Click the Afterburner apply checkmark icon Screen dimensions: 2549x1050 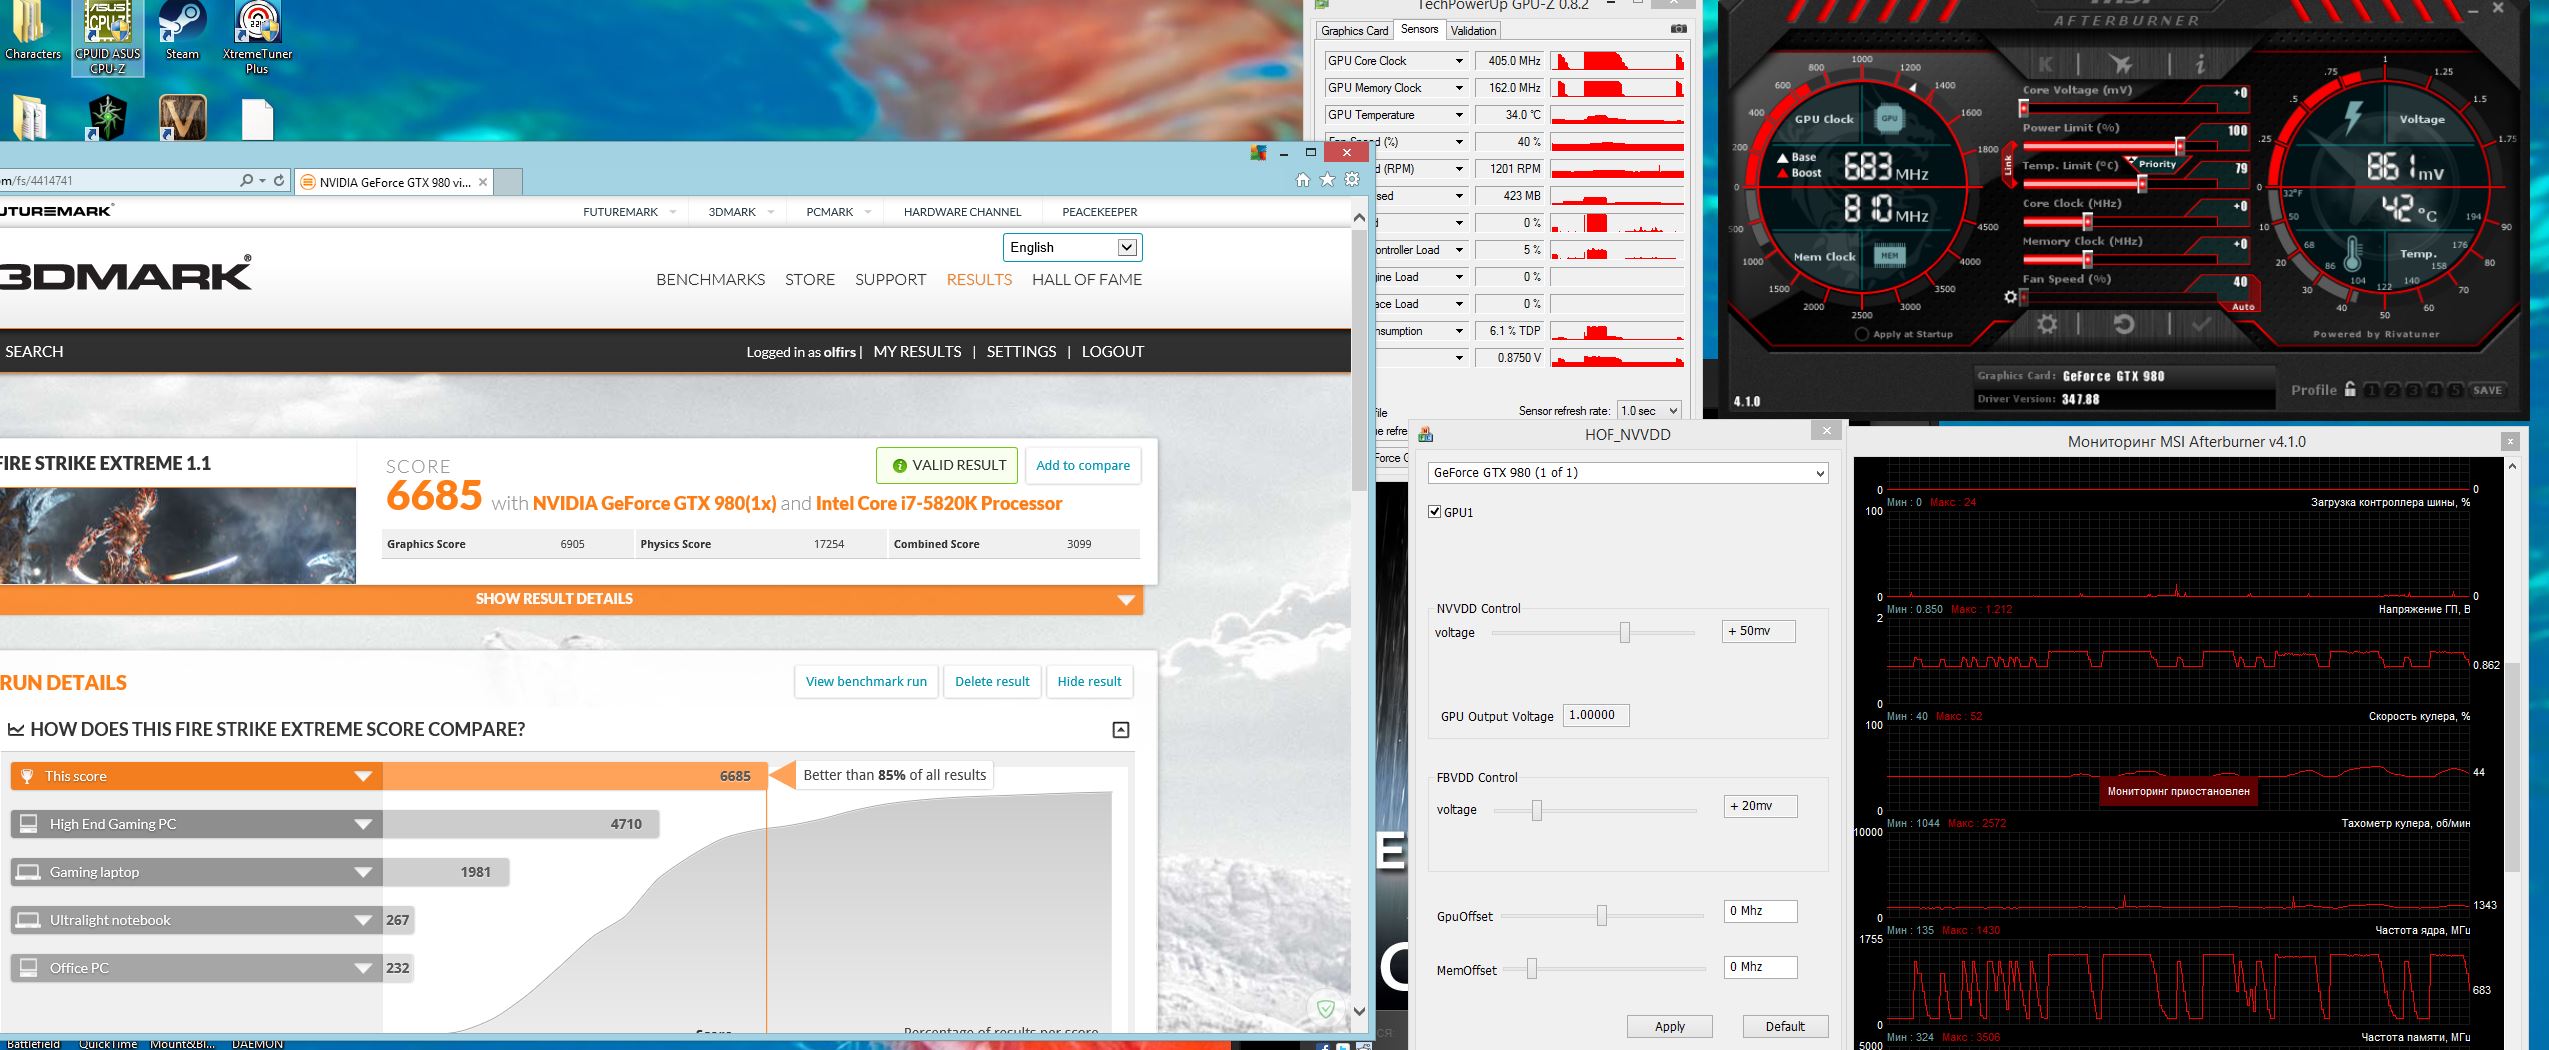pyautogui.click(x=2200, y=324)
